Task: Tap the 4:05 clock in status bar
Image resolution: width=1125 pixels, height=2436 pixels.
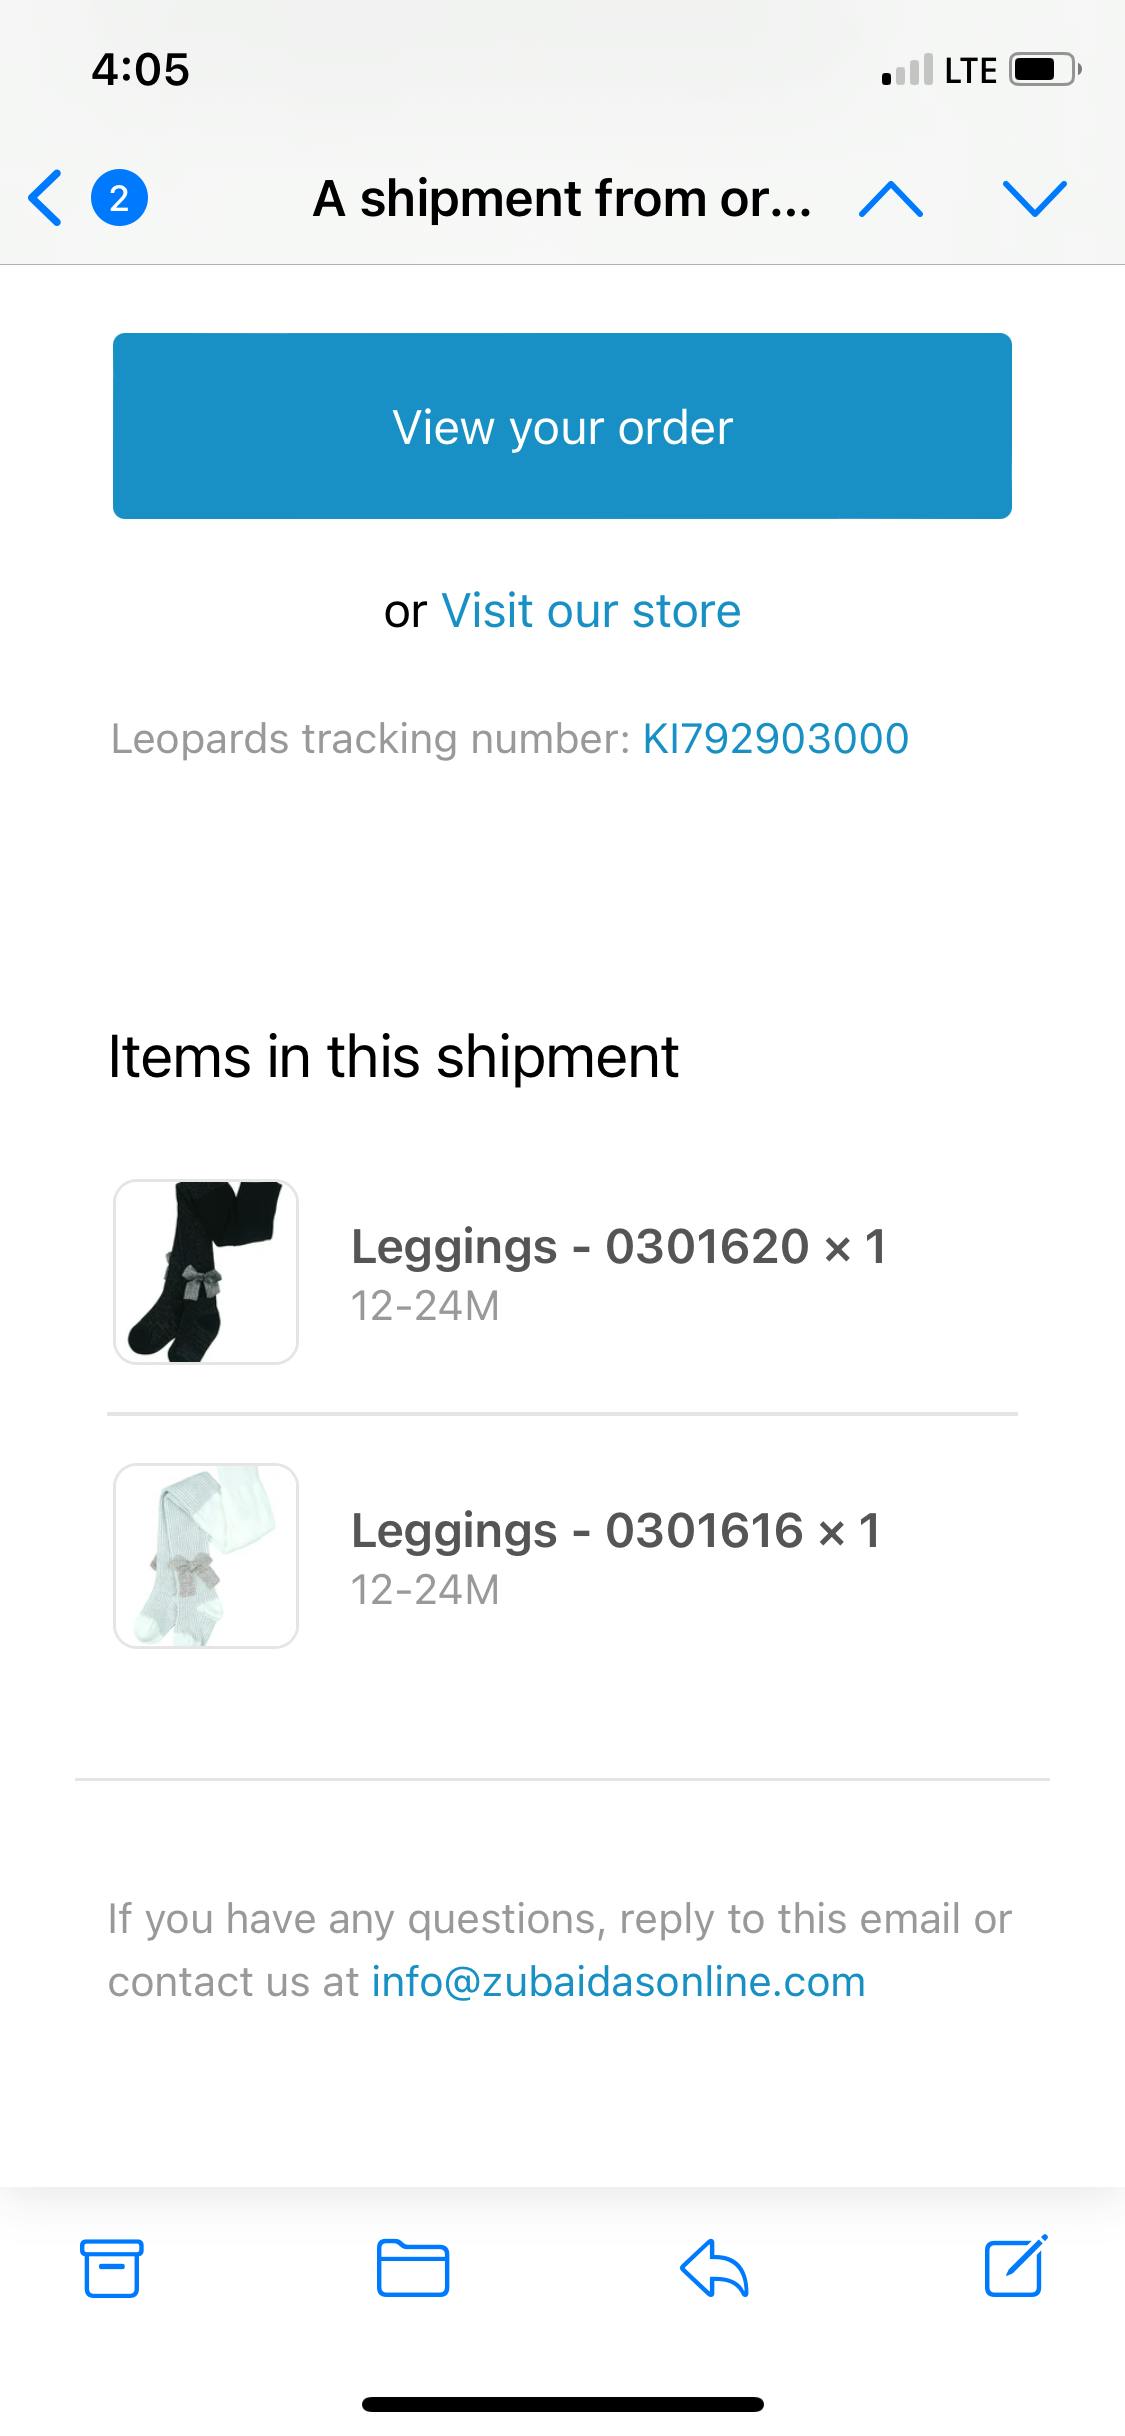Action: coord(140,70)
